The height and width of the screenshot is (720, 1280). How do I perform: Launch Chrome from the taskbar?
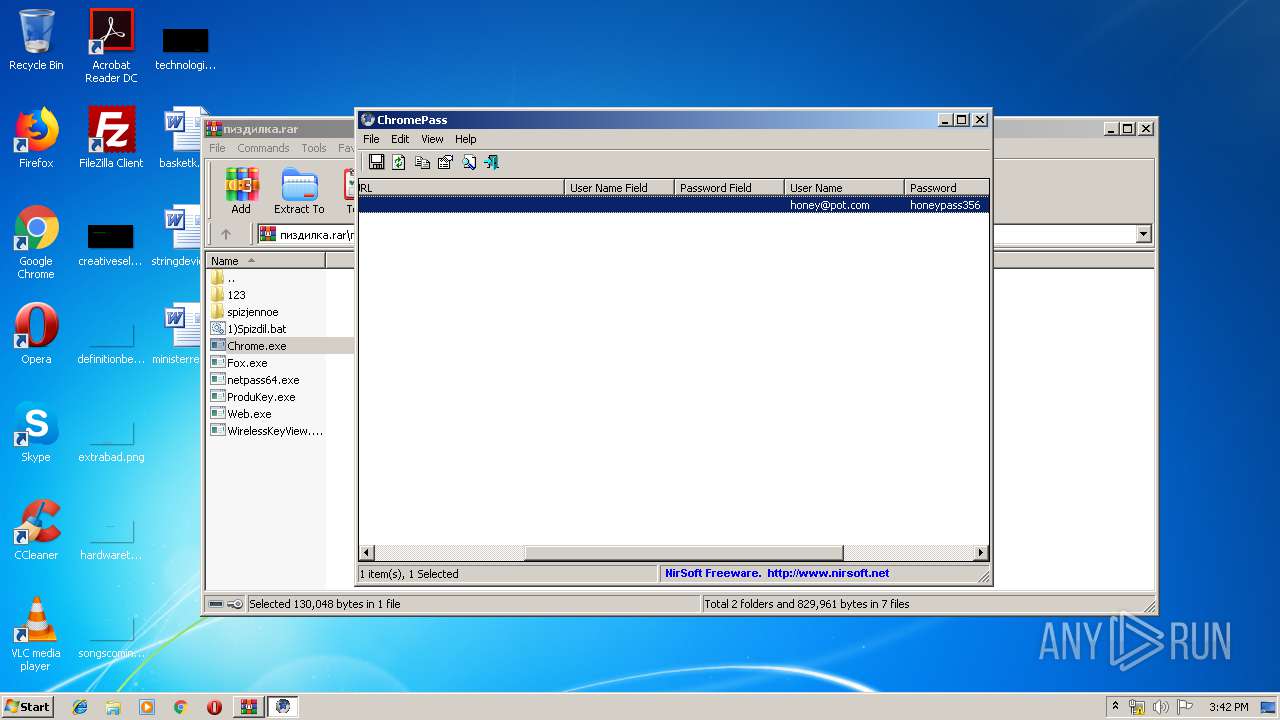click(x=180, y=707)
